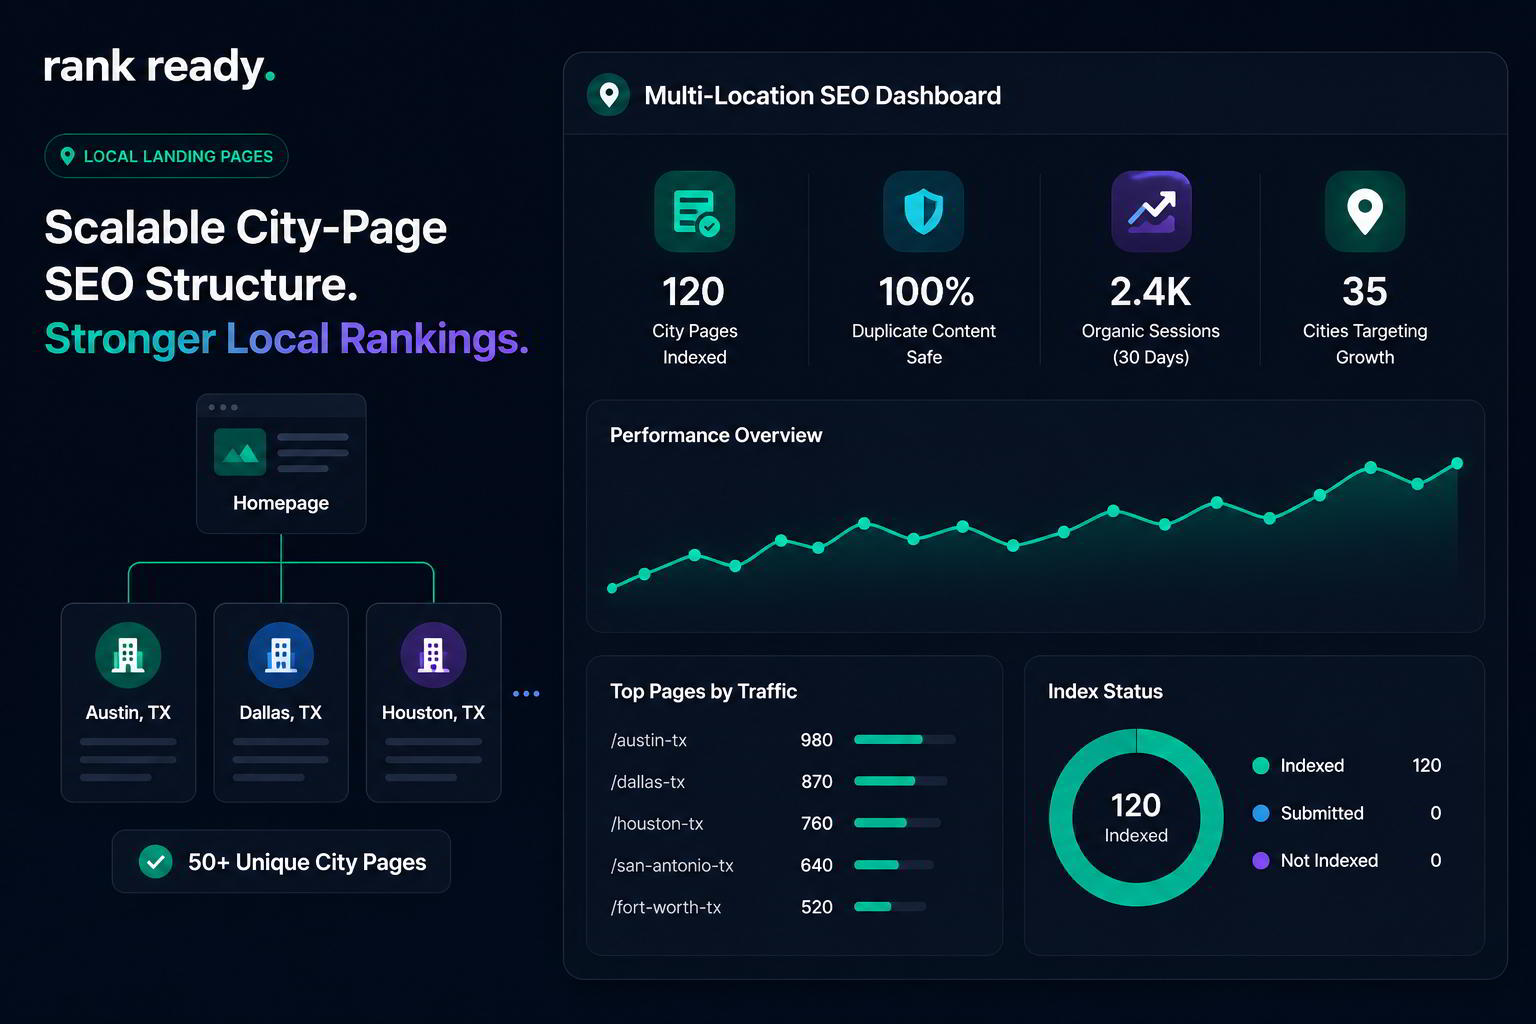Click the 640 traffic value for /san-antonio-tx
The width and height of the screenshot is (1536, 1024).
pyautogui.click(x=816, y=865)
